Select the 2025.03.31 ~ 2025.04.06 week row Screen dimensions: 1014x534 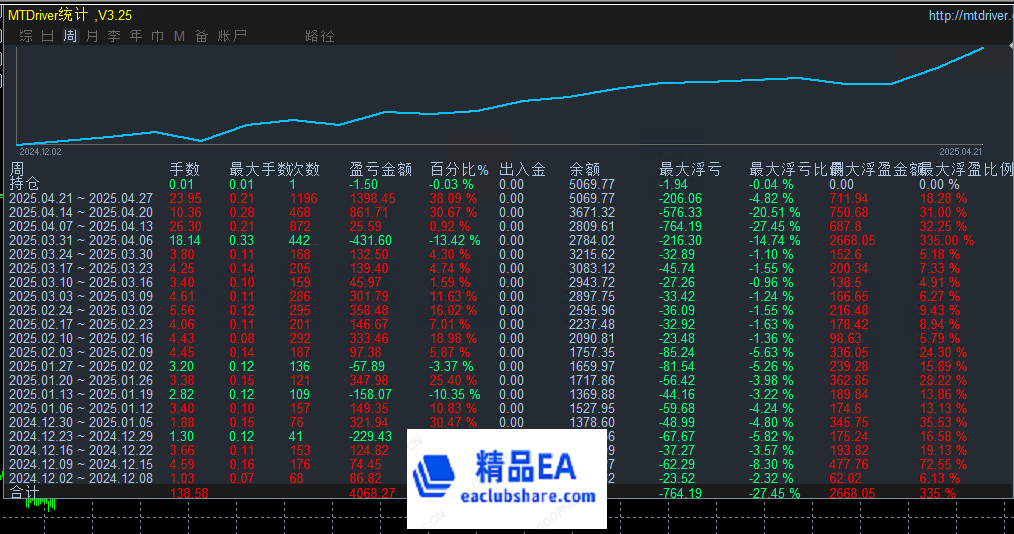(x=81, y=240)
